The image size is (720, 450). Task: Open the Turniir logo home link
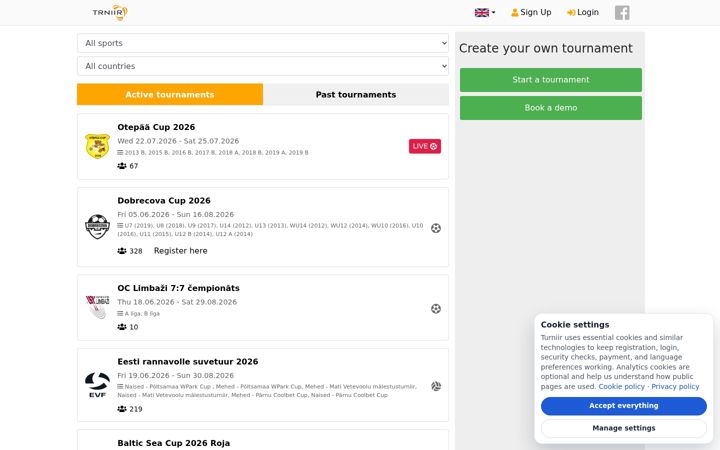pyautogui.click(x=110, y=12)
